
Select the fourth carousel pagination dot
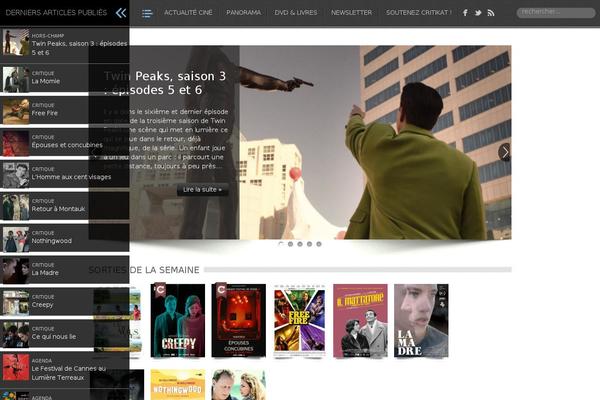click(309, 244)
